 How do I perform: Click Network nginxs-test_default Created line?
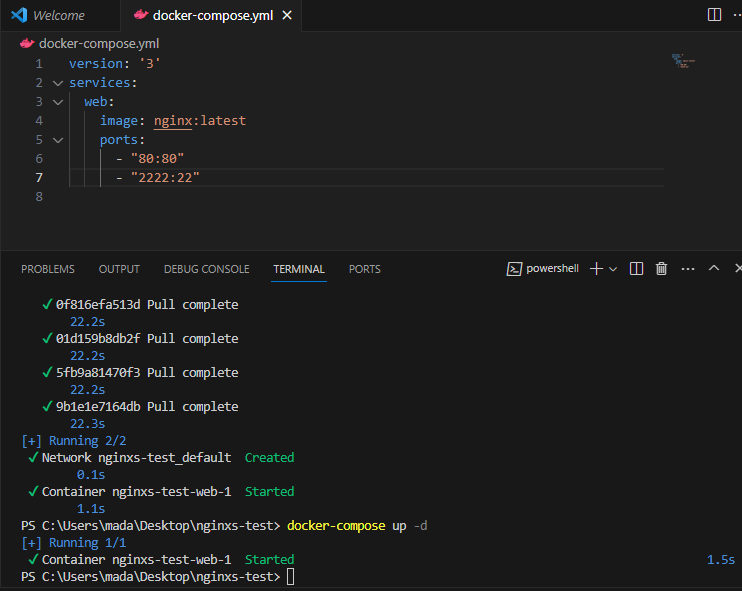coord(161,458)
